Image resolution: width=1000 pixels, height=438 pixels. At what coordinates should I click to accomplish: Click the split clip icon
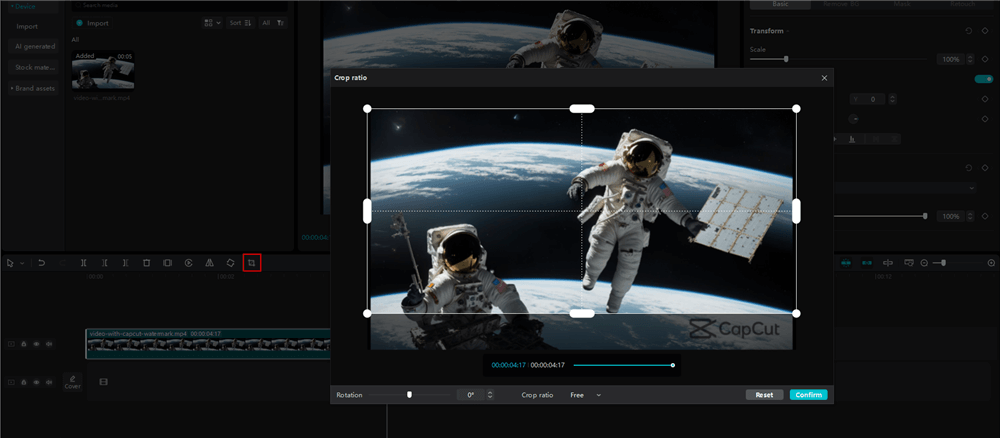(x=84, y=263)
